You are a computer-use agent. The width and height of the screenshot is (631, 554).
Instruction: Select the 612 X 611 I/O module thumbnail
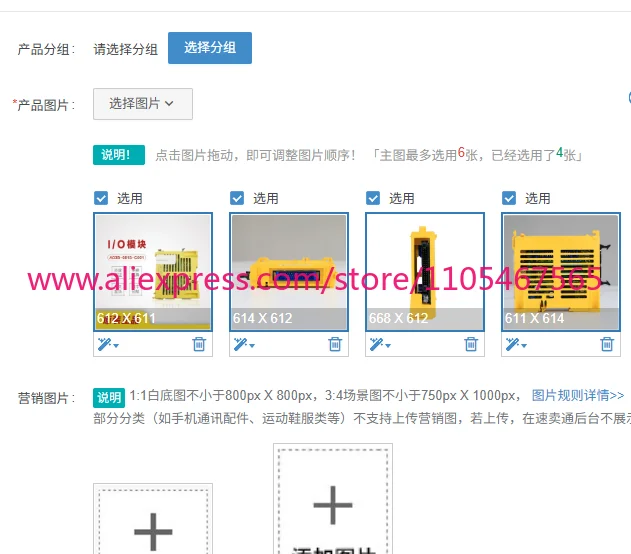click(153, 272)
